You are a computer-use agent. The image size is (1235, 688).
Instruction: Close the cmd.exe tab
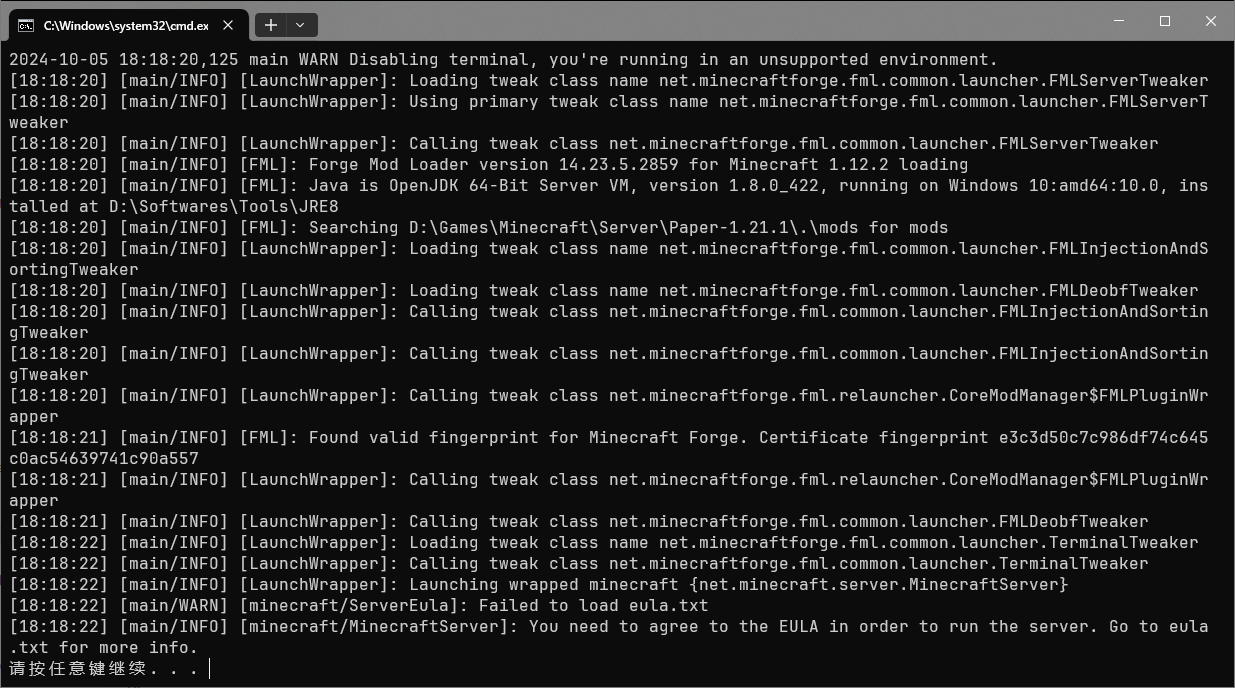228,25
